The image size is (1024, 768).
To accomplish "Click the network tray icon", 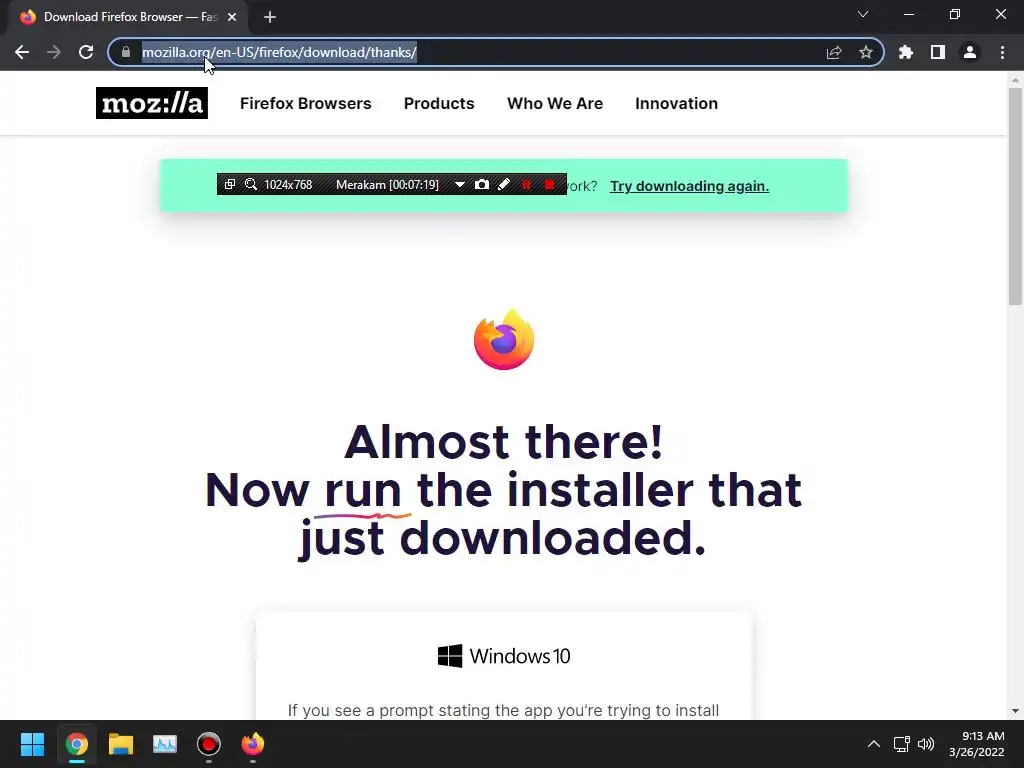I will coord(902,744).
